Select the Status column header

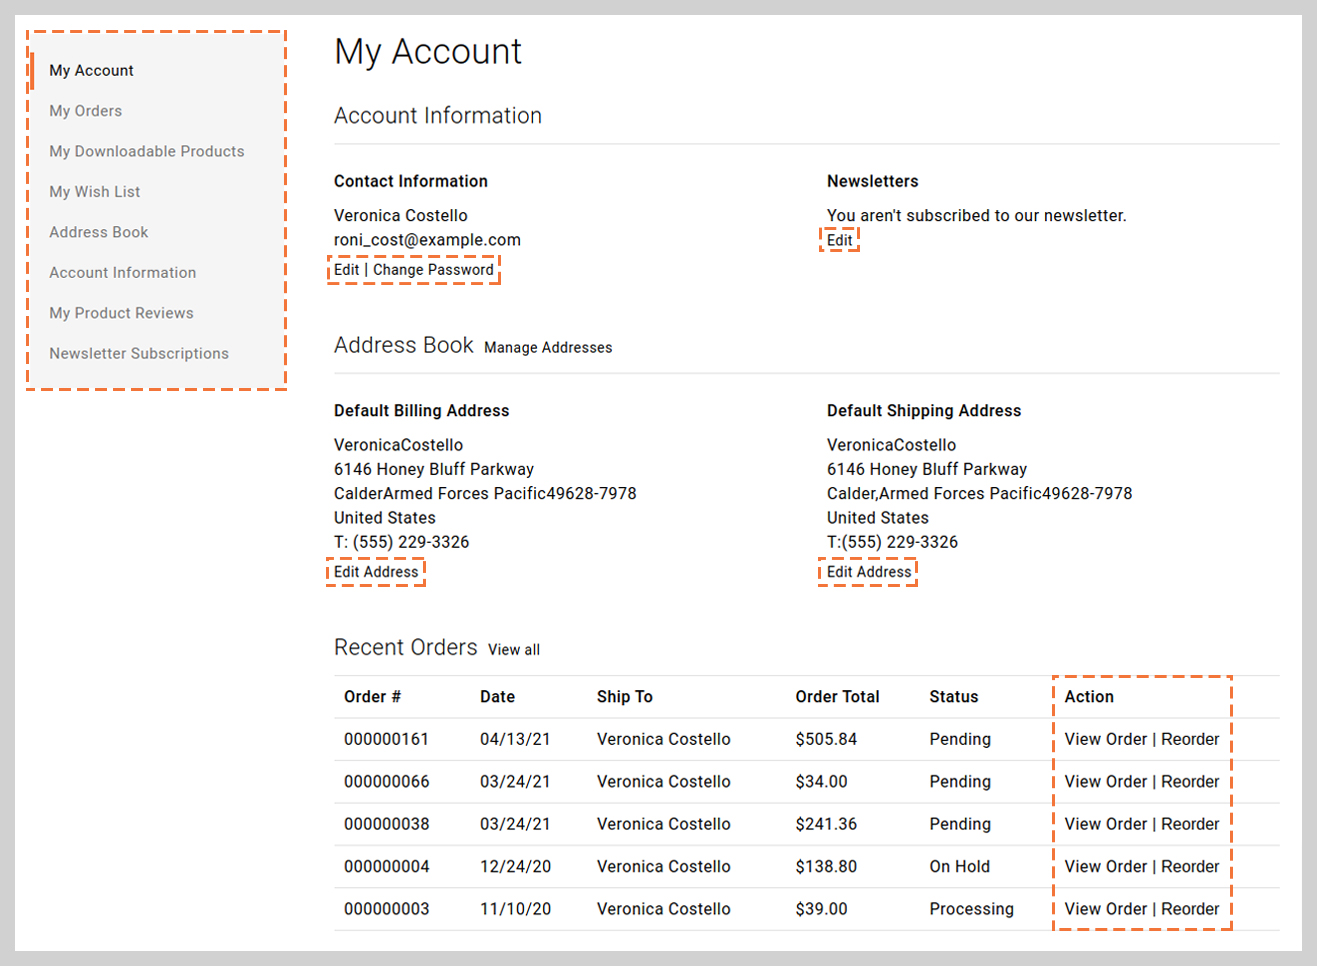tap(954, 697)
